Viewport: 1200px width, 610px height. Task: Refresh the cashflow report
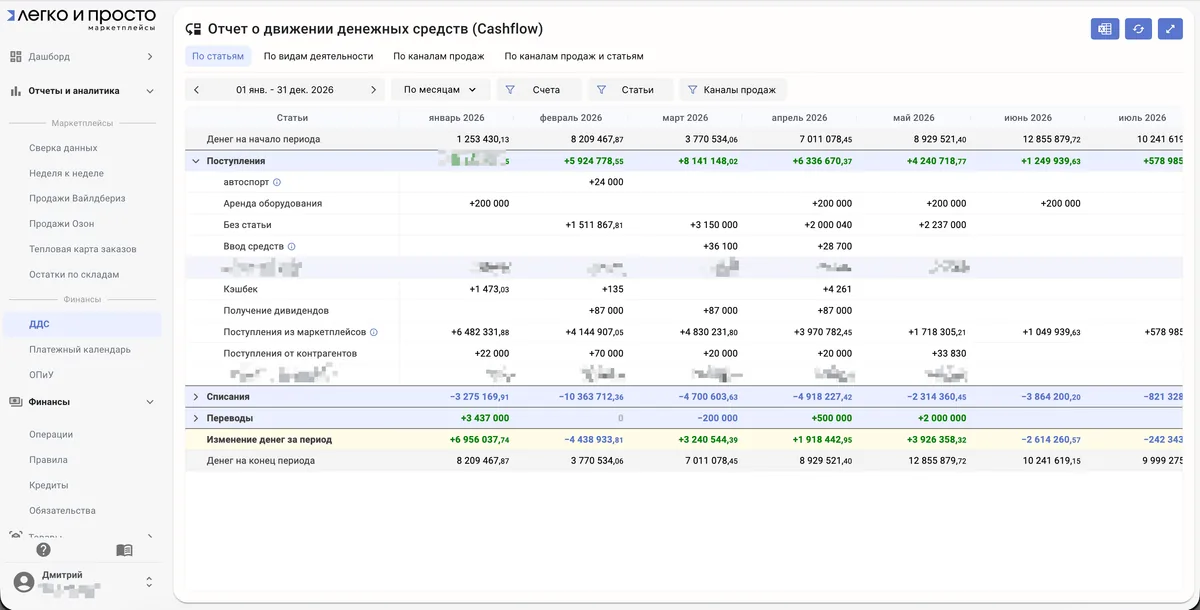(x=1138, y=29)
